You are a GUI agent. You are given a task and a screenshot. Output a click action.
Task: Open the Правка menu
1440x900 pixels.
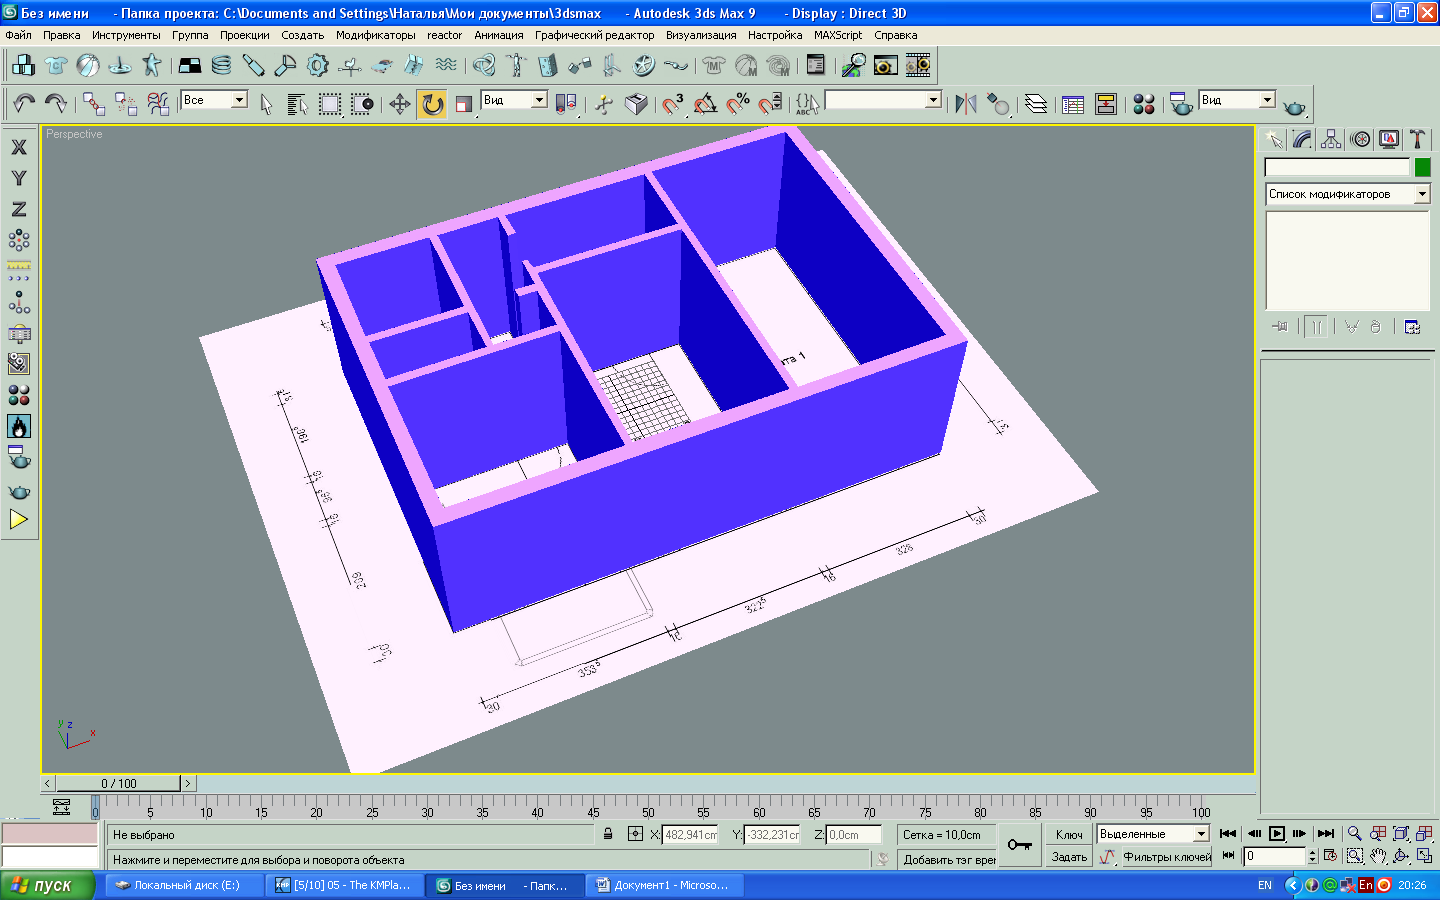point(61,35)
